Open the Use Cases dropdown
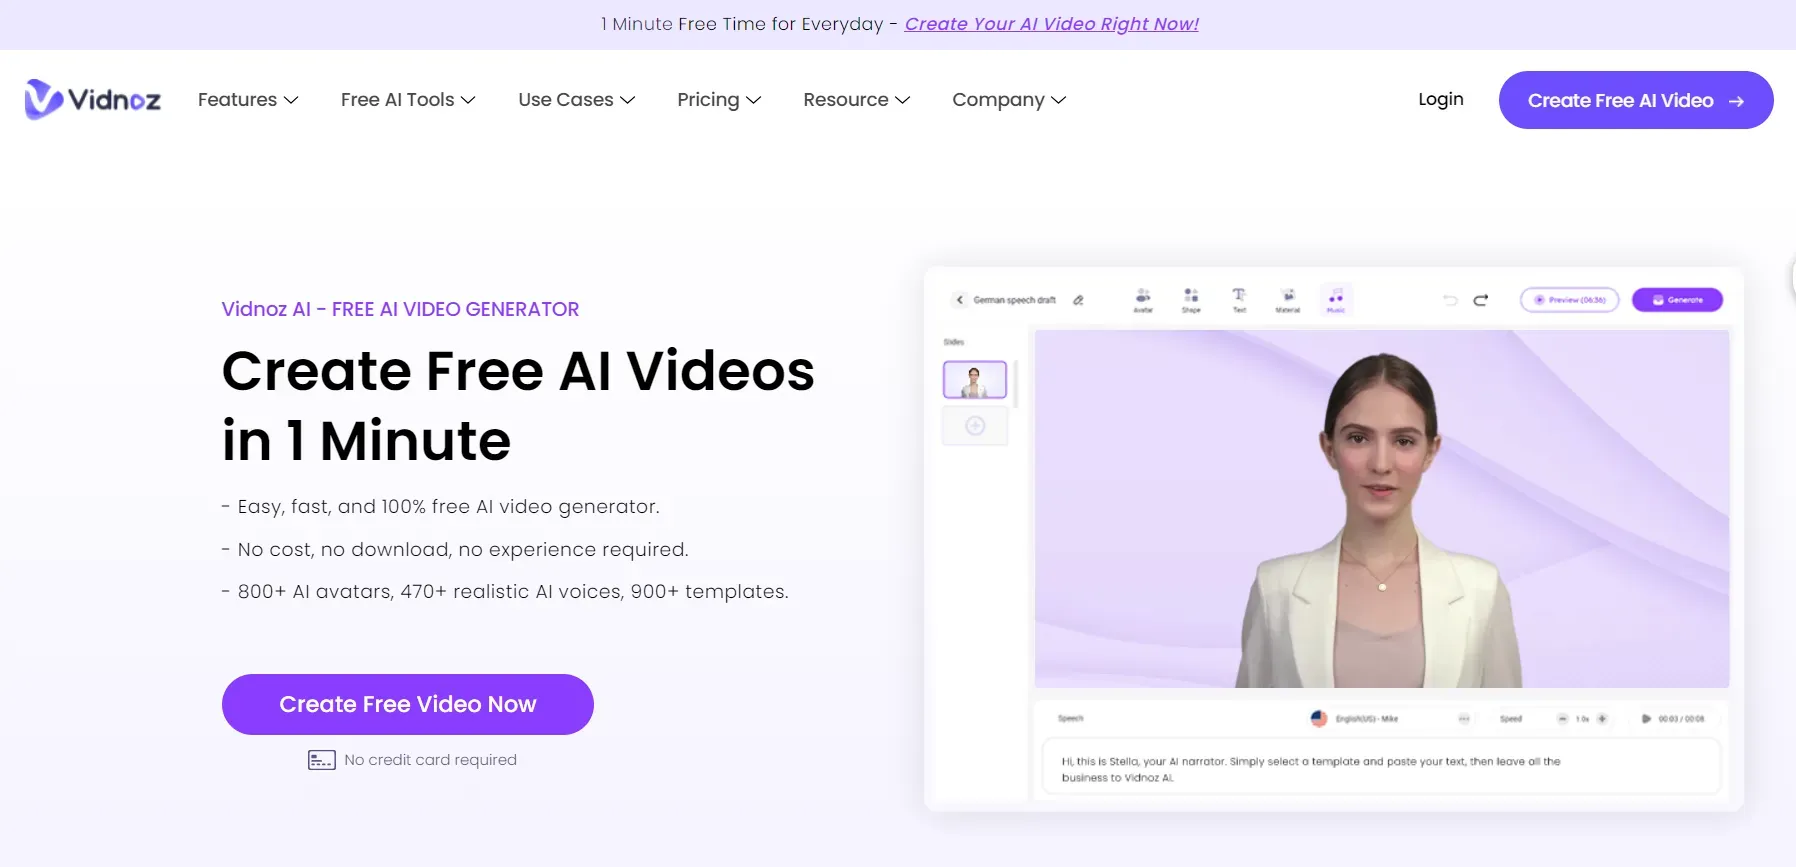Screen dimensions: 1796x867 577,100
